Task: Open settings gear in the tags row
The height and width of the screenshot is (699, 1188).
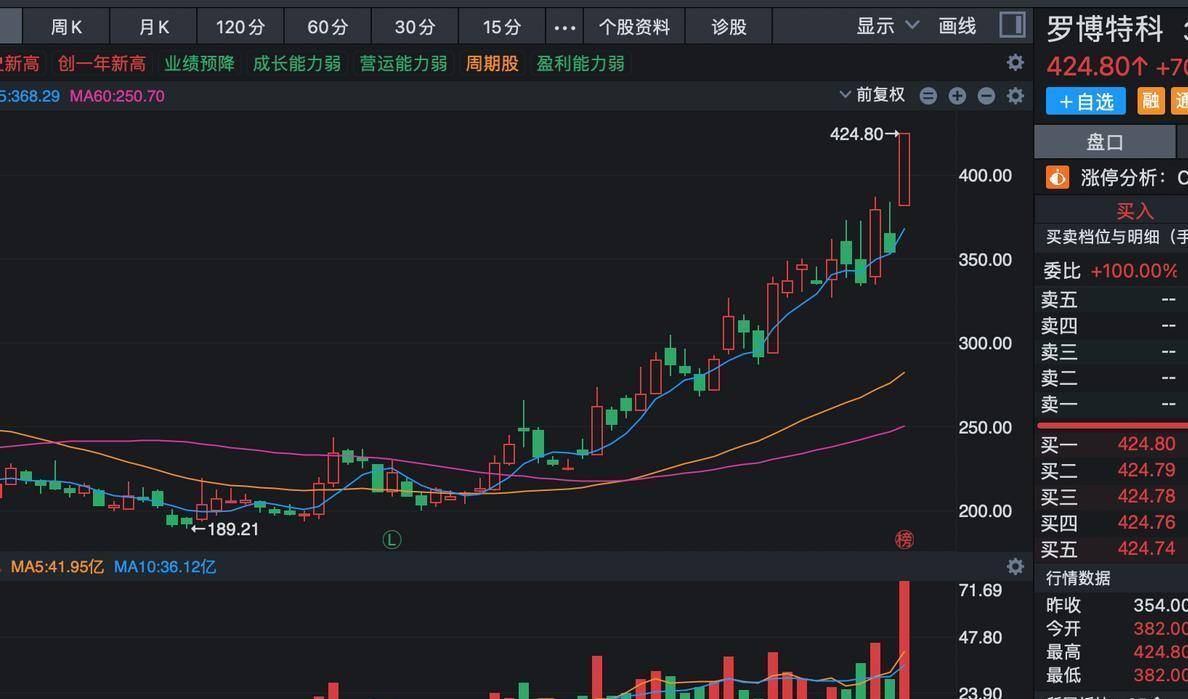Action: pyautogui.click(x=1015, y=63)
